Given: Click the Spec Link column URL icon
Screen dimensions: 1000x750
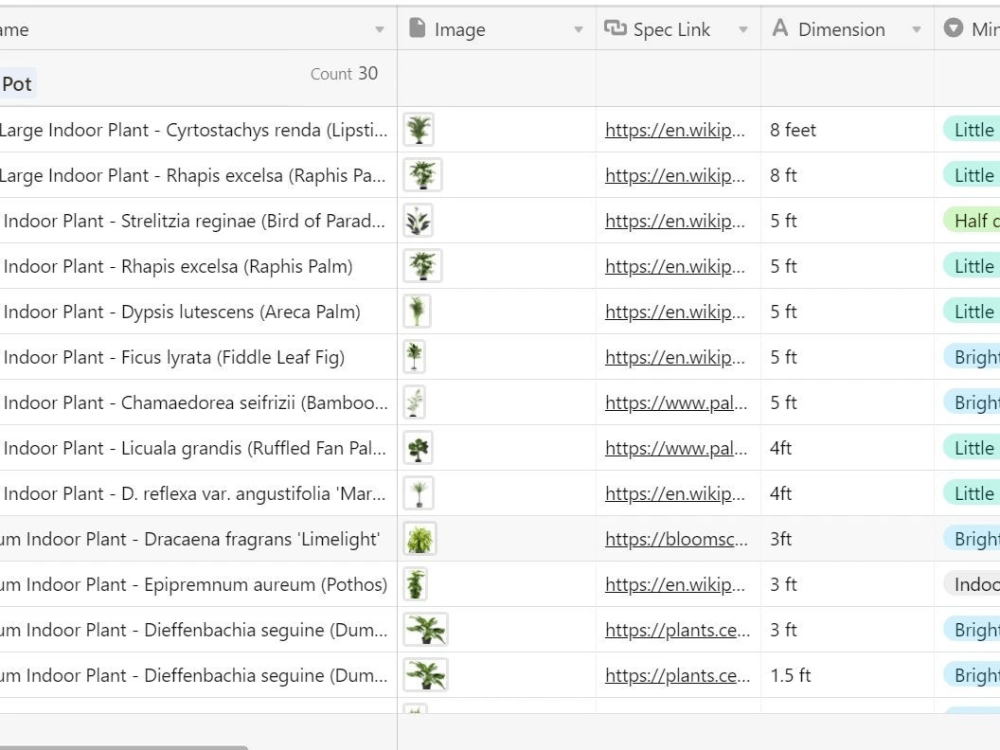Looking at the screenshot, I should pos(615,28).
